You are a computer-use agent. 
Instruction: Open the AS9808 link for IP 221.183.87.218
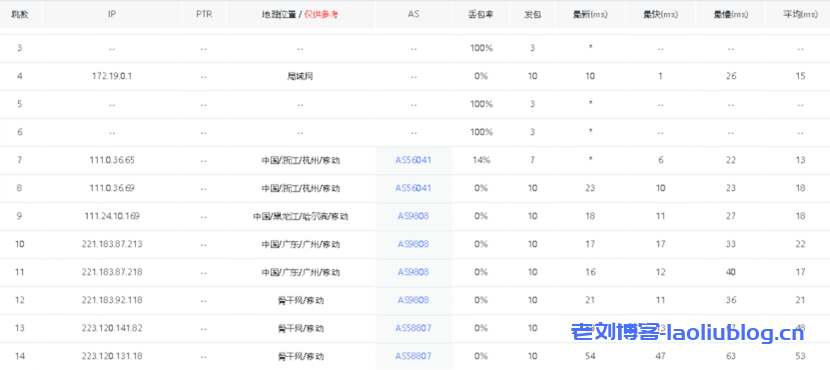[x=413, y=272]
